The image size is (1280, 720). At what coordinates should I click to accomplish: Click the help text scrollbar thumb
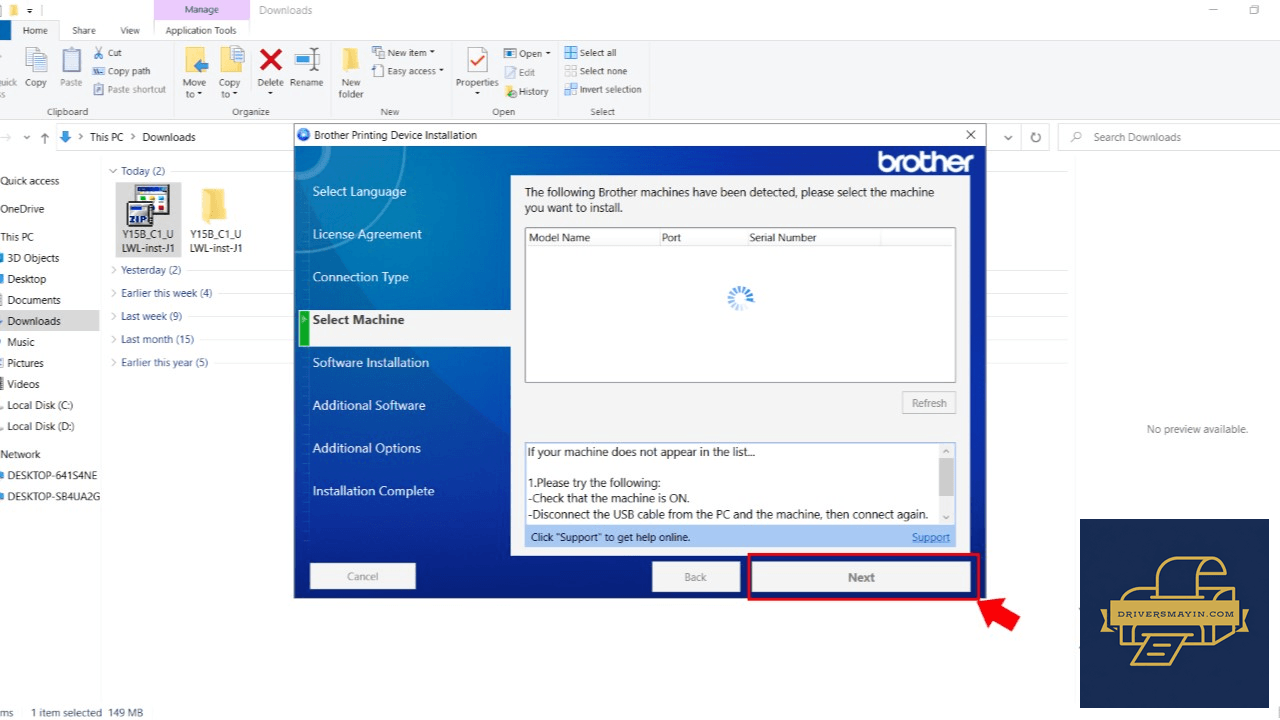click(946, 477)
